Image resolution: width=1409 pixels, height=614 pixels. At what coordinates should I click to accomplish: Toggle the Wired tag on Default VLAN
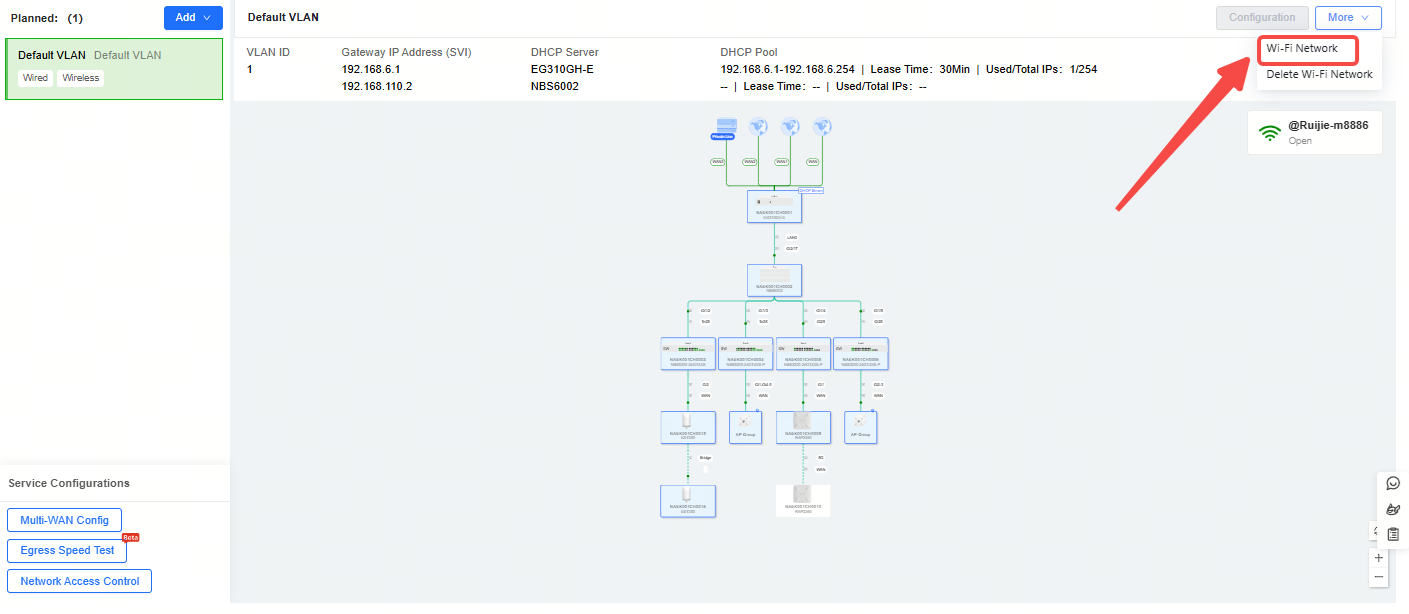click(x=35, y=78)
